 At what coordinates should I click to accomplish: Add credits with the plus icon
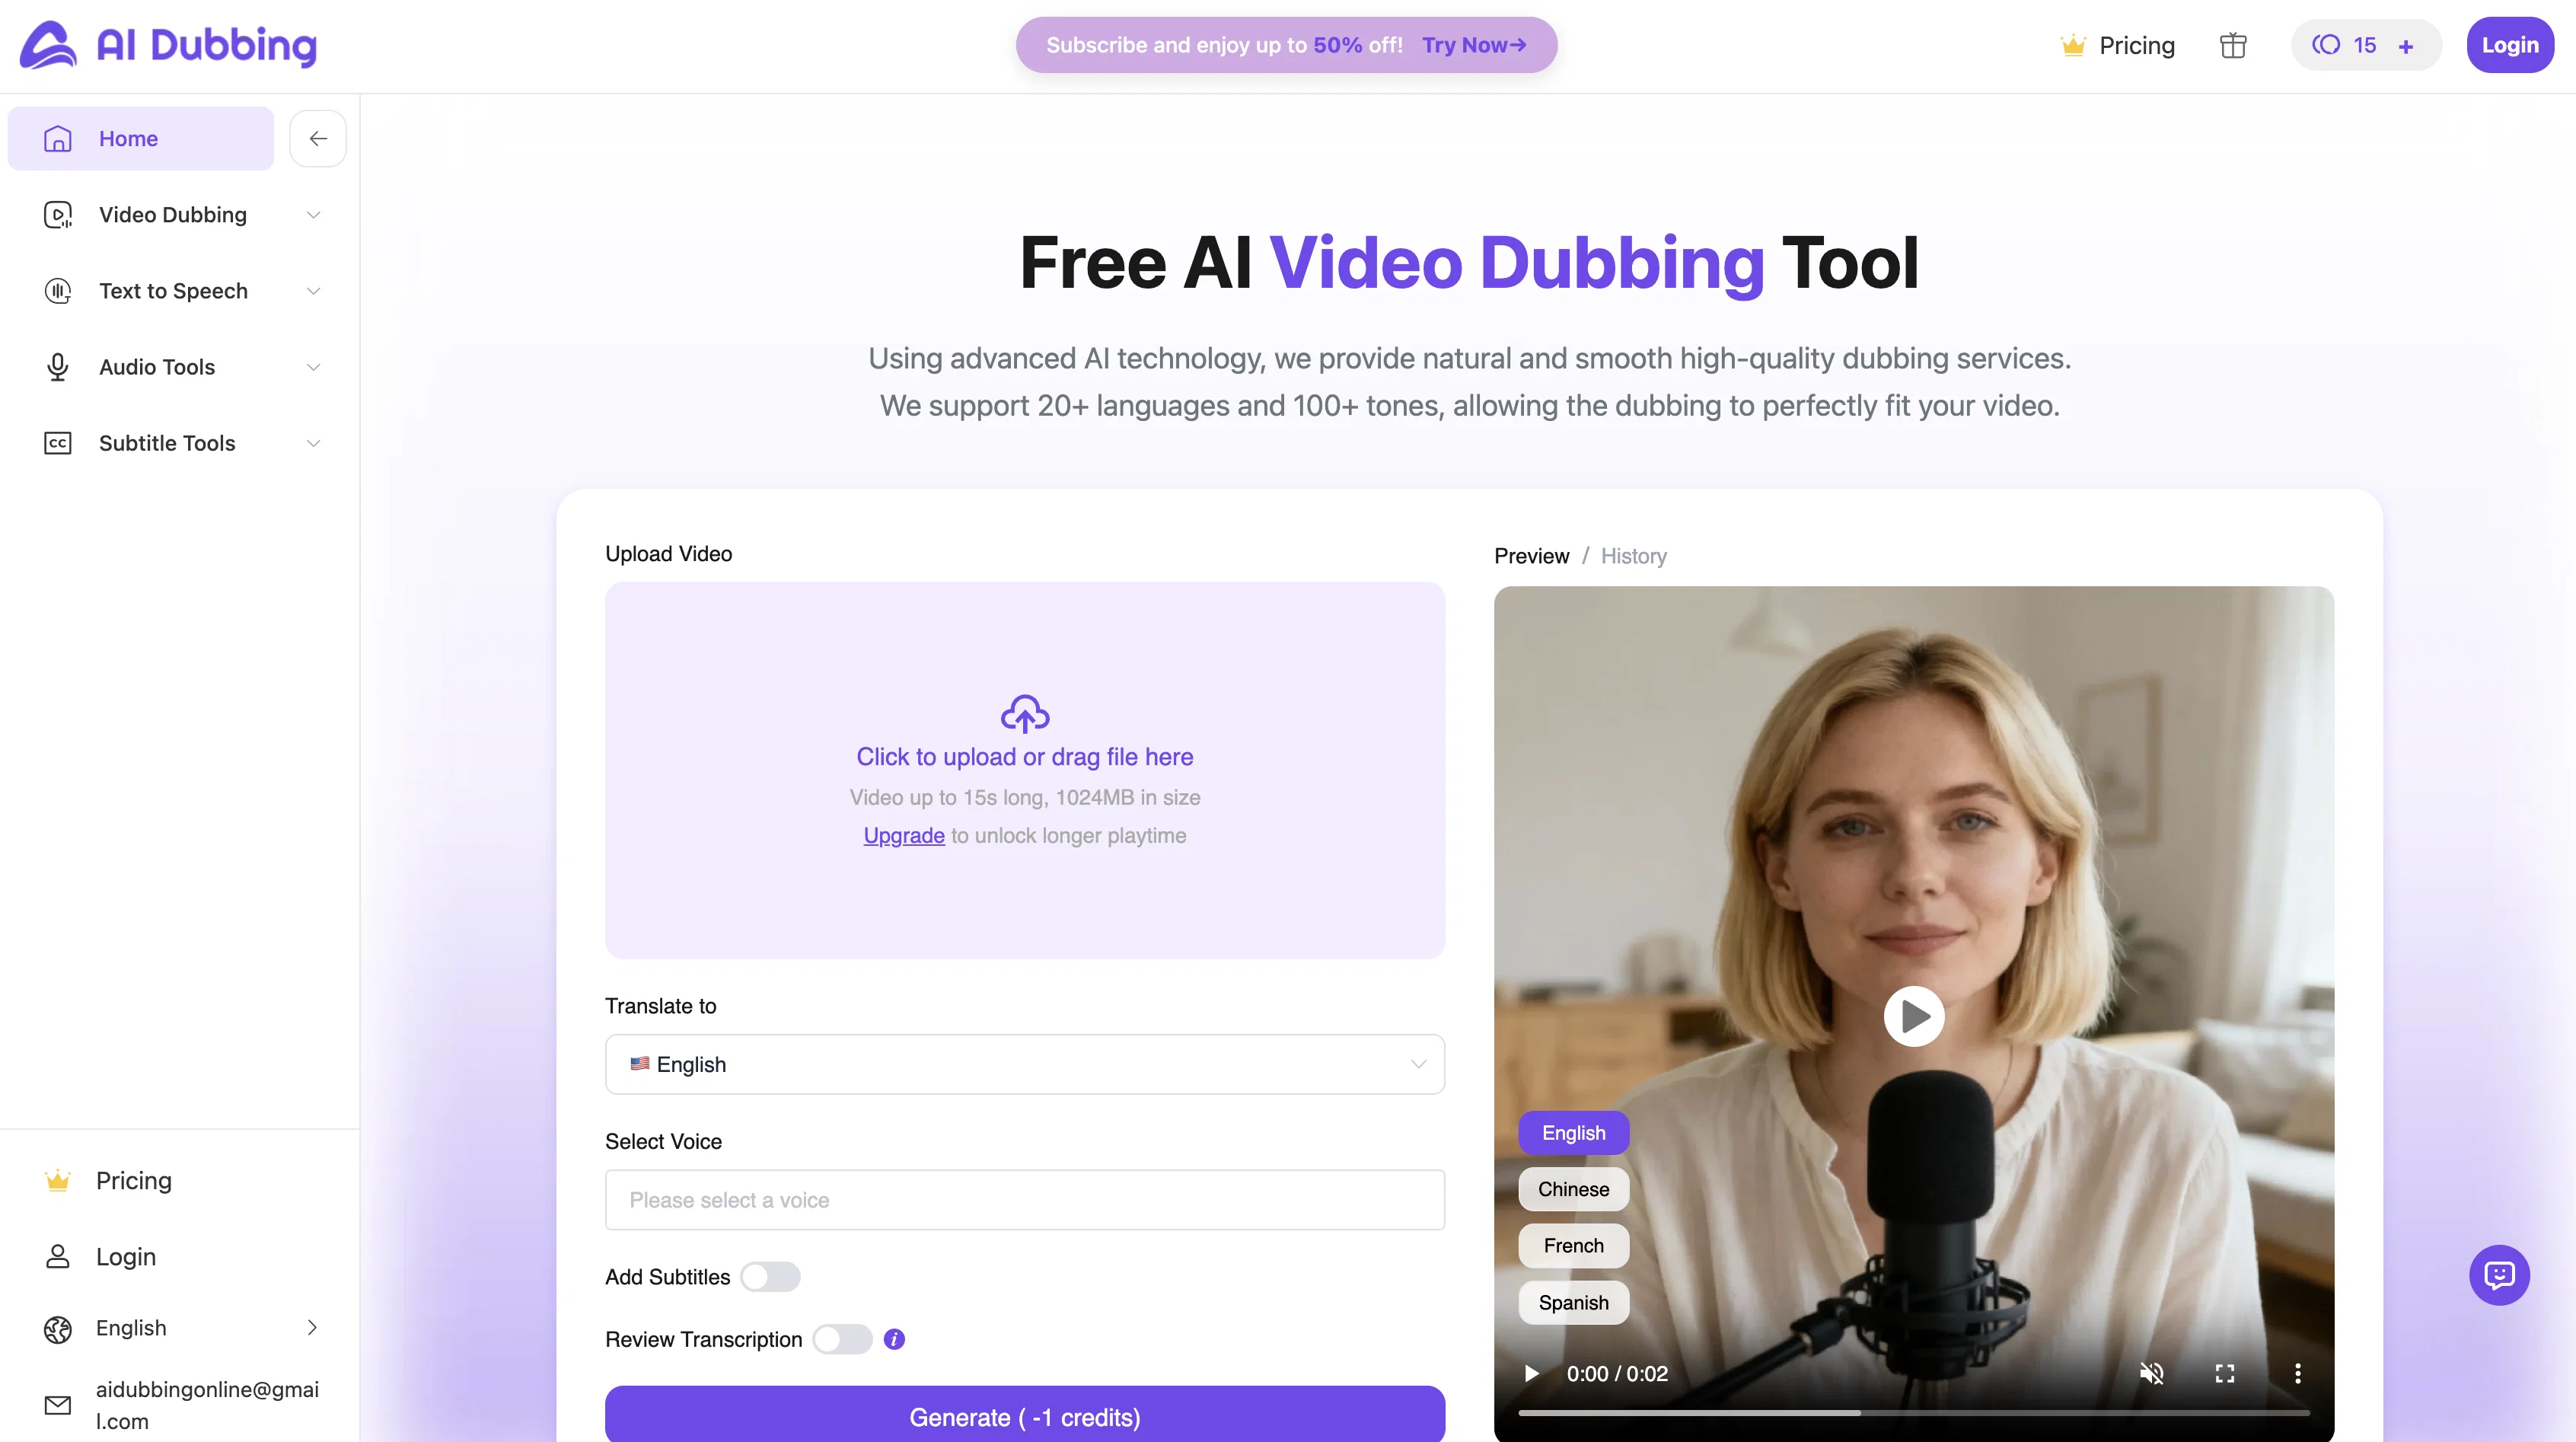[x=2406, y=46]
